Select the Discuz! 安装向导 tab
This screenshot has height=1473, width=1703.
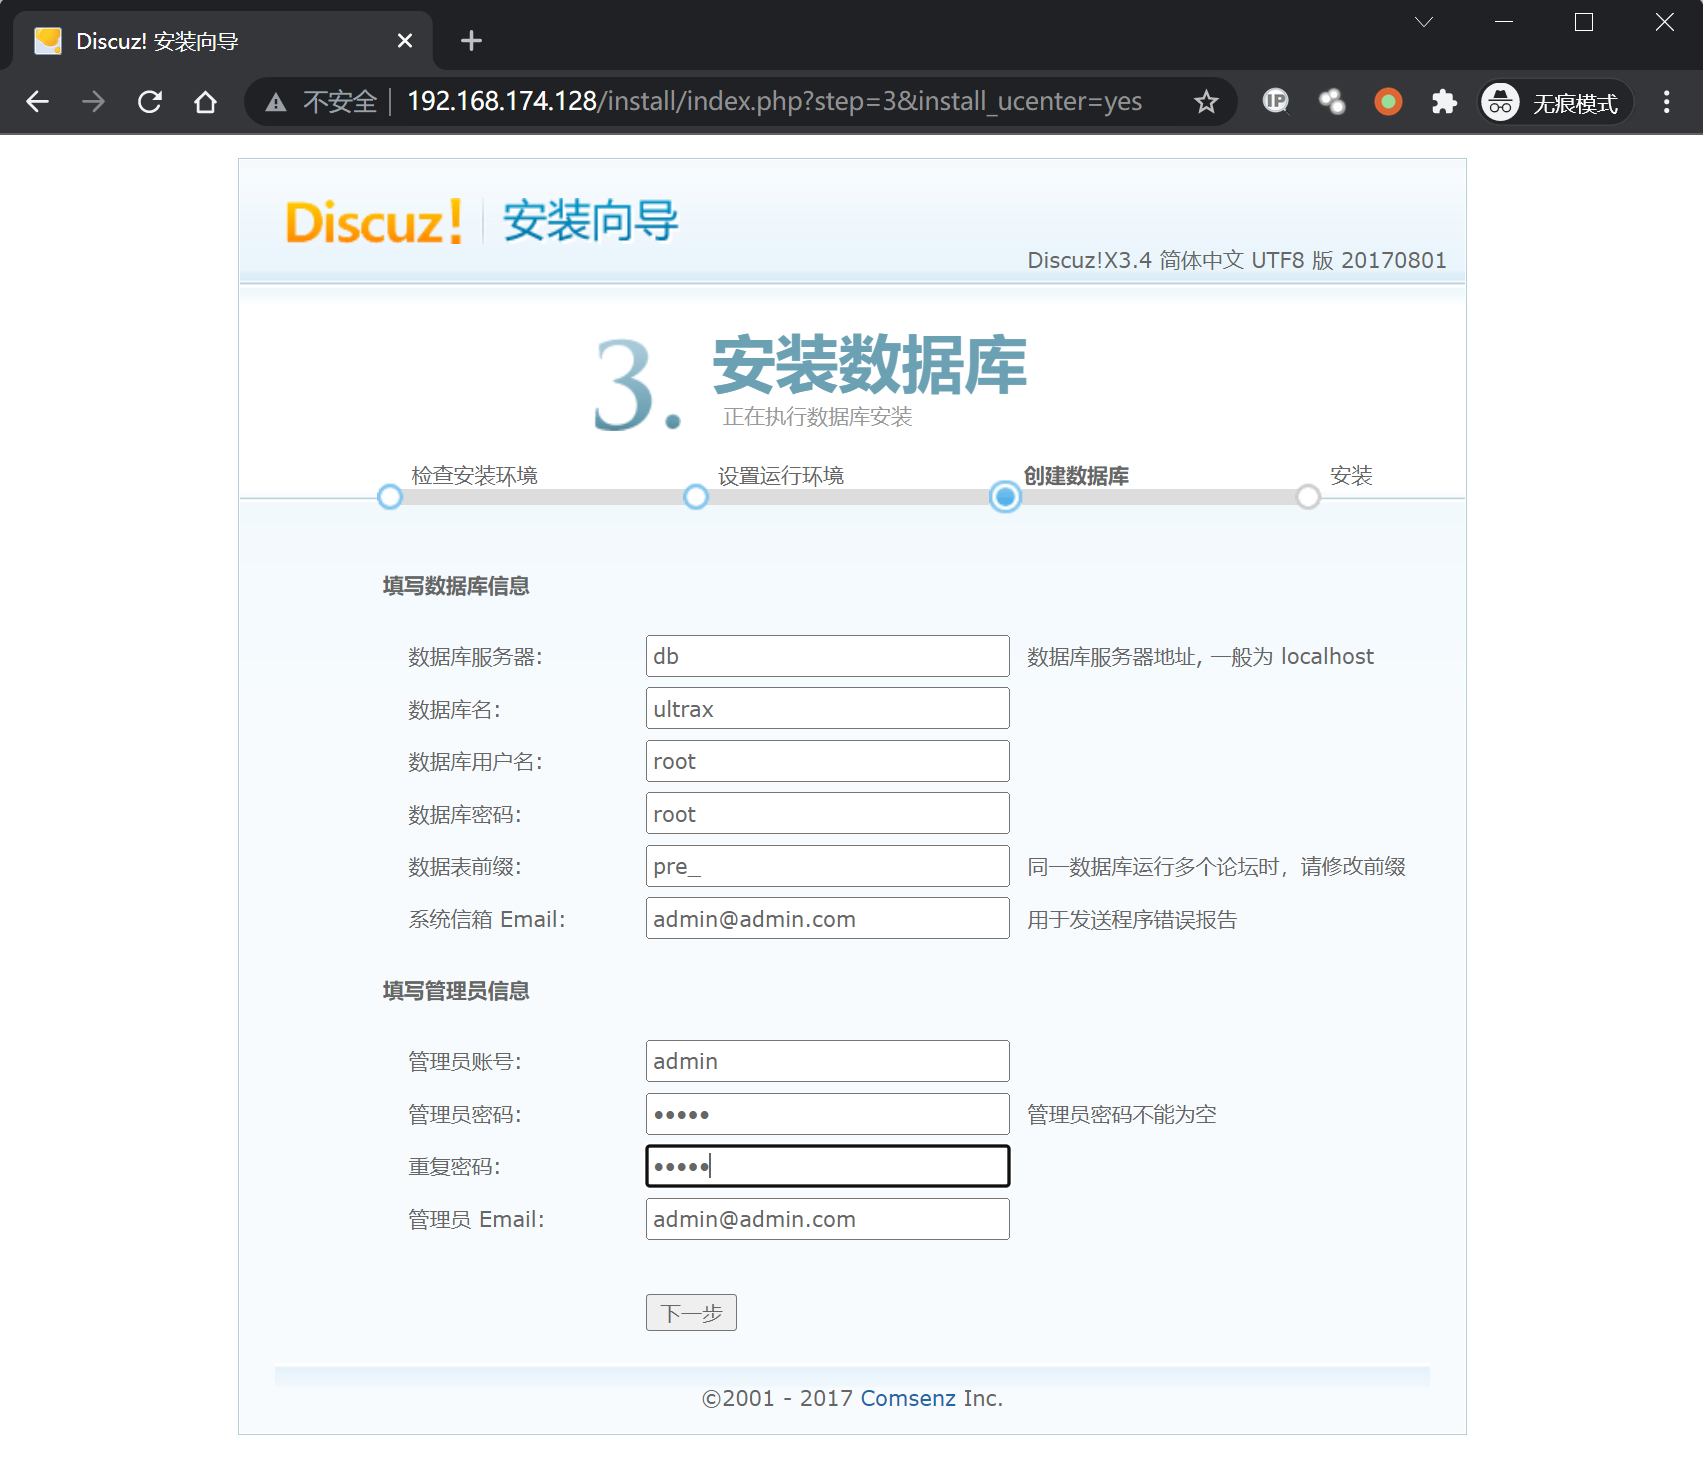click(x=200, y=41)
